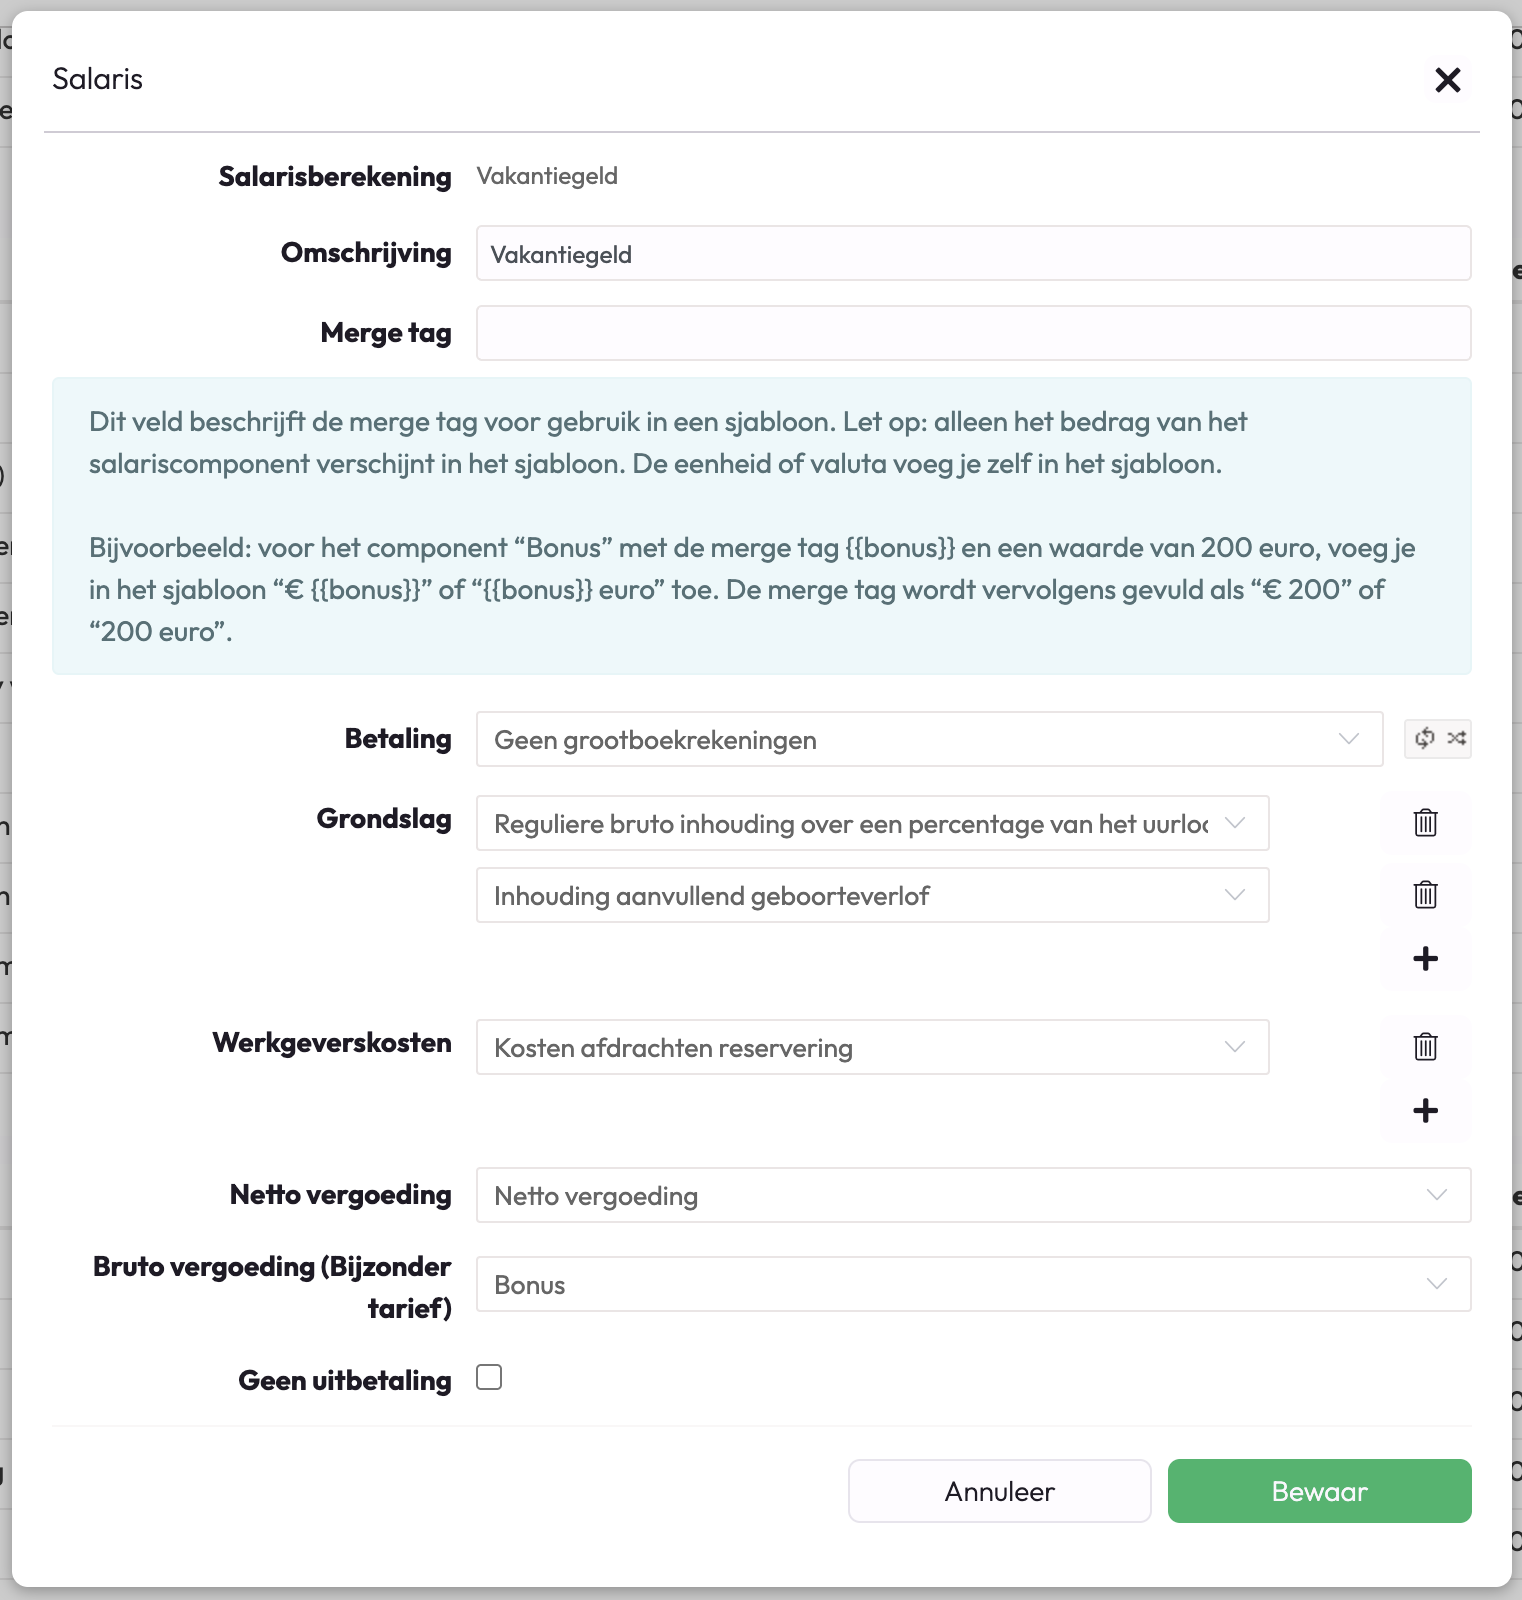
Task: Click the sync/shuffle icon button beside Betaling
Action: 1437,739
